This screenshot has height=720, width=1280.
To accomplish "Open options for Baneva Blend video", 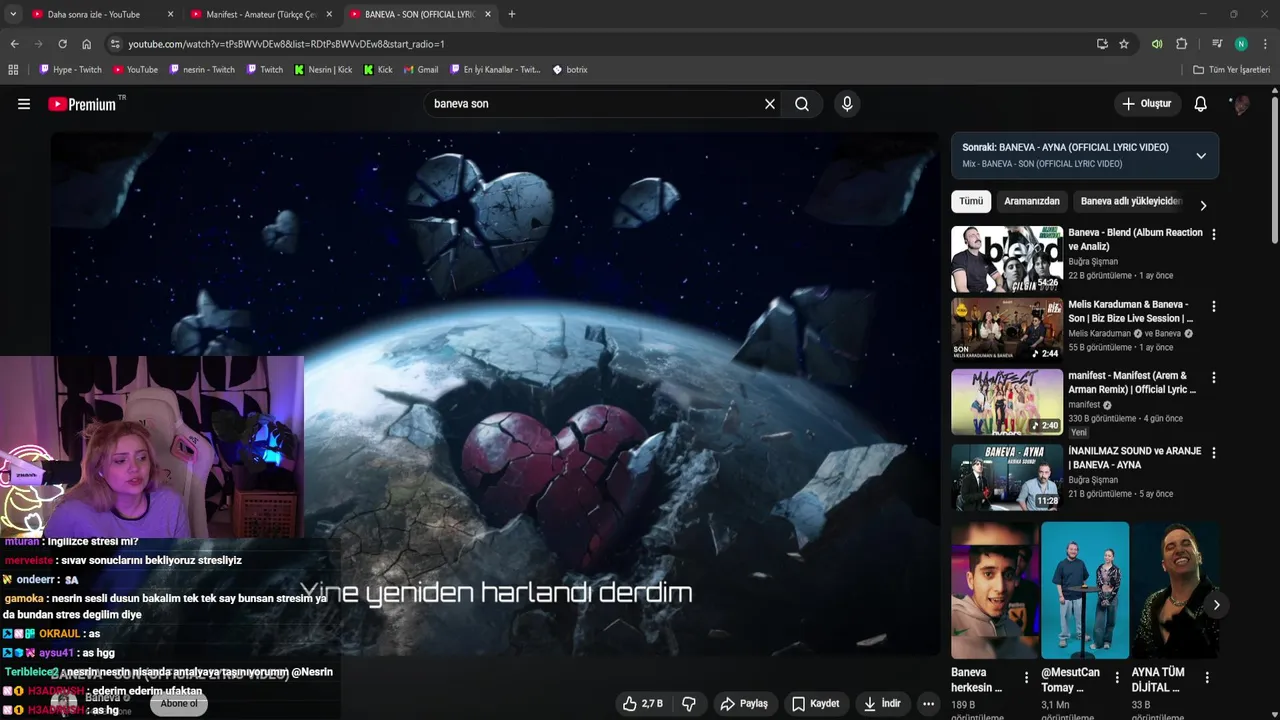I will point(1214,234).
